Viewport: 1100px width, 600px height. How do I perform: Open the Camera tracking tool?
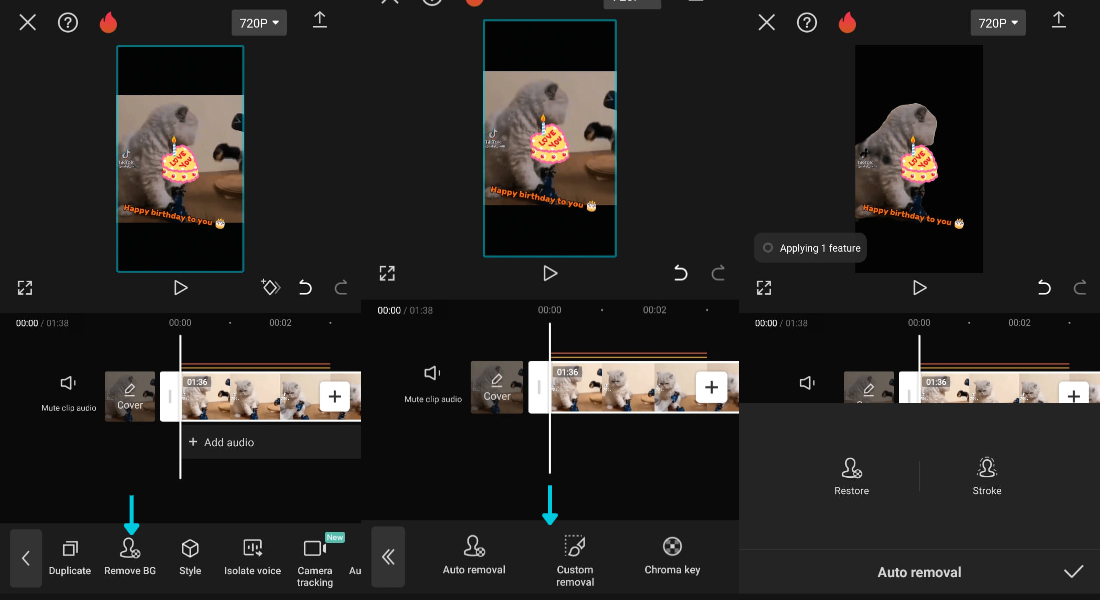click(315, 564)
